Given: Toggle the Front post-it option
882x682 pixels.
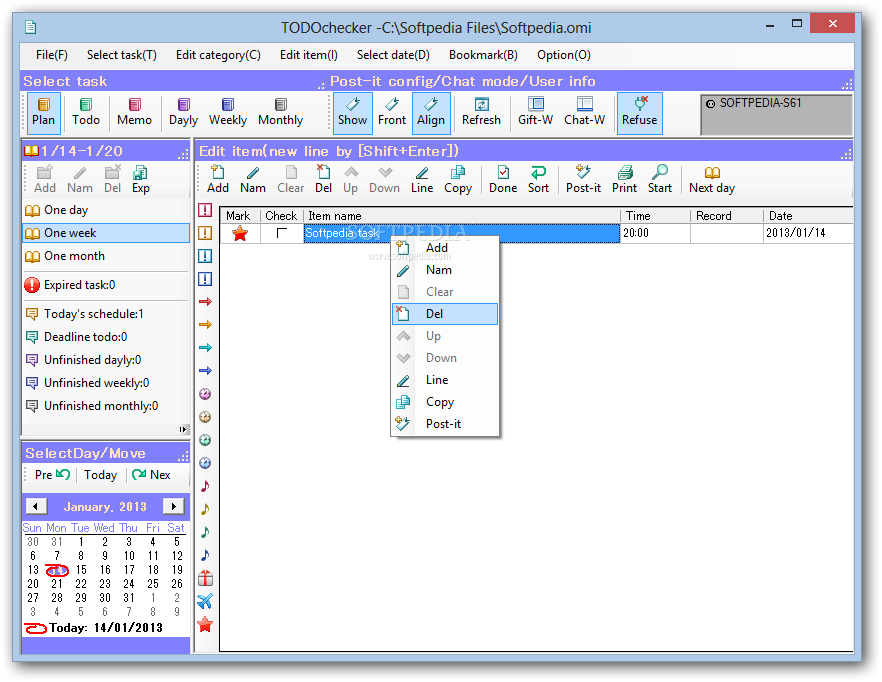Looking at the screenshot, I should 392,113.
